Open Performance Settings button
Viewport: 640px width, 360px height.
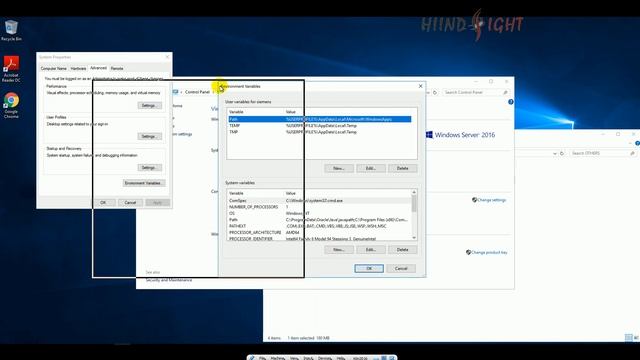[149, 105]
